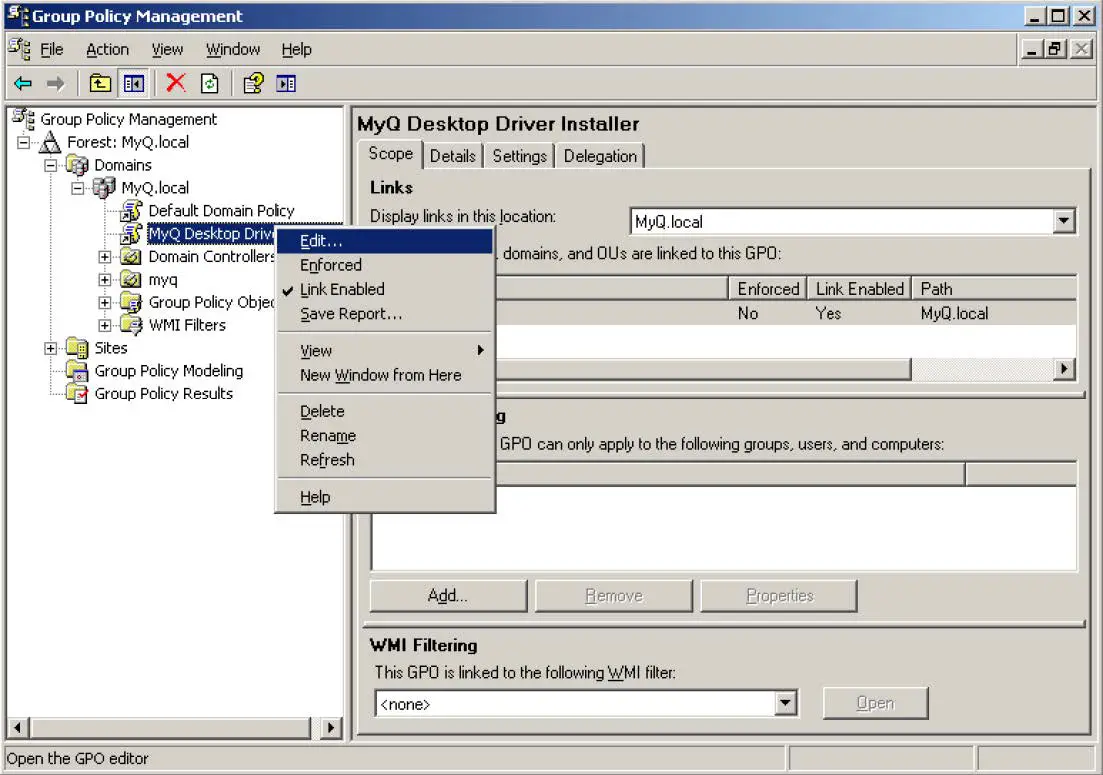Open the Display links location dropdown
Viewport: 1103px width, 775px height.
click(1064, 221)
